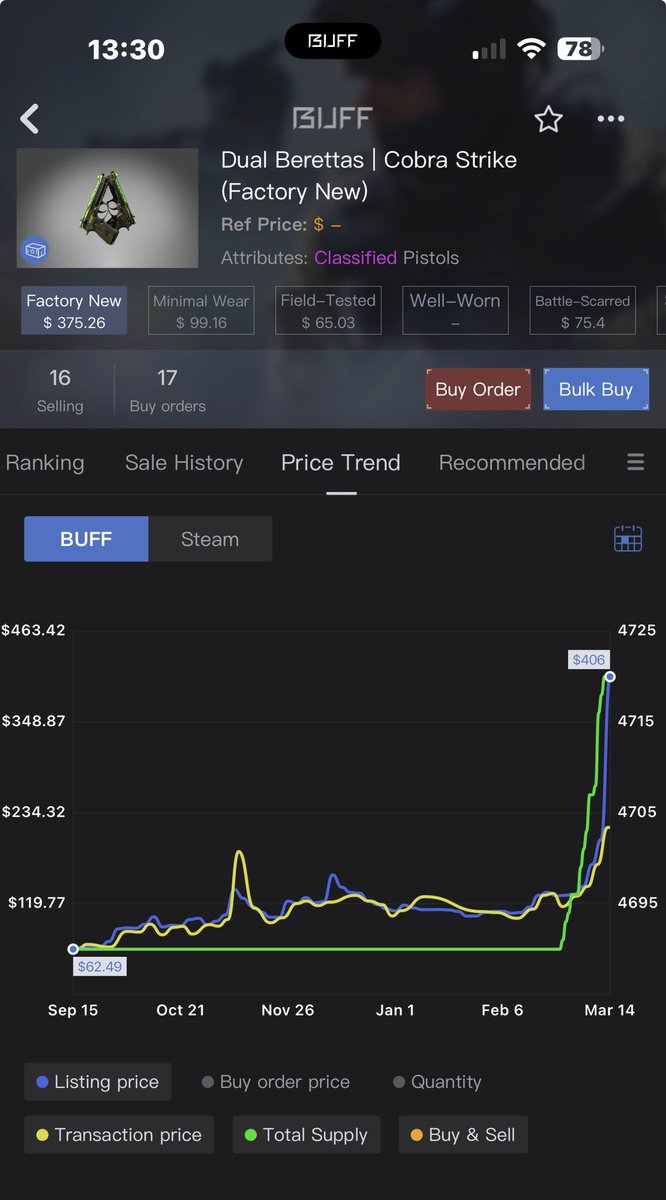The height and width of the screenshot is (1200, 666).
Task: Tap the BUFF dynamic island pill
Action: click(333, 42)
